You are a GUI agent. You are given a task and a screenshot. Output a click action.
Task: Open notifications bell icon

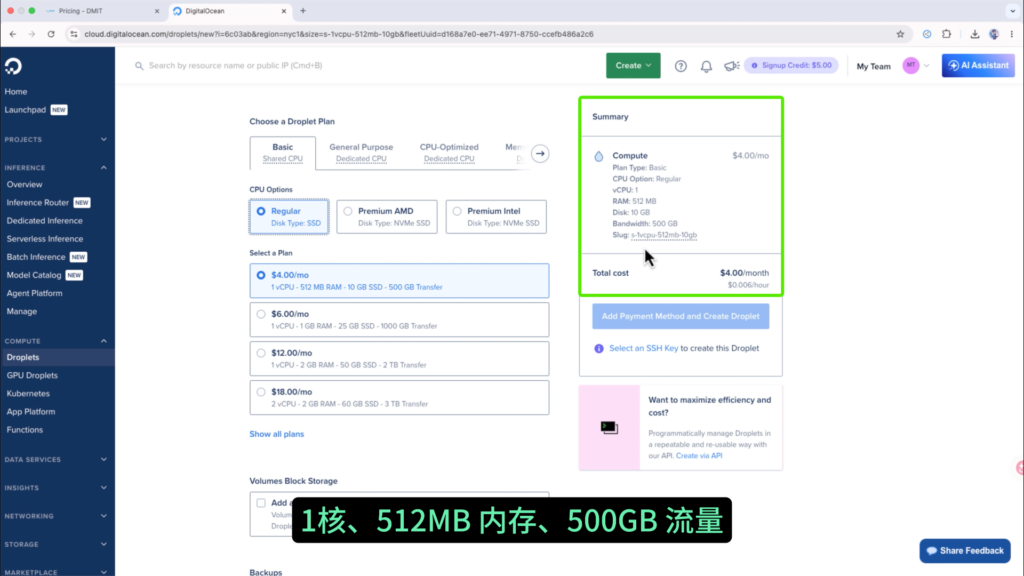click(x=706, y=66)
